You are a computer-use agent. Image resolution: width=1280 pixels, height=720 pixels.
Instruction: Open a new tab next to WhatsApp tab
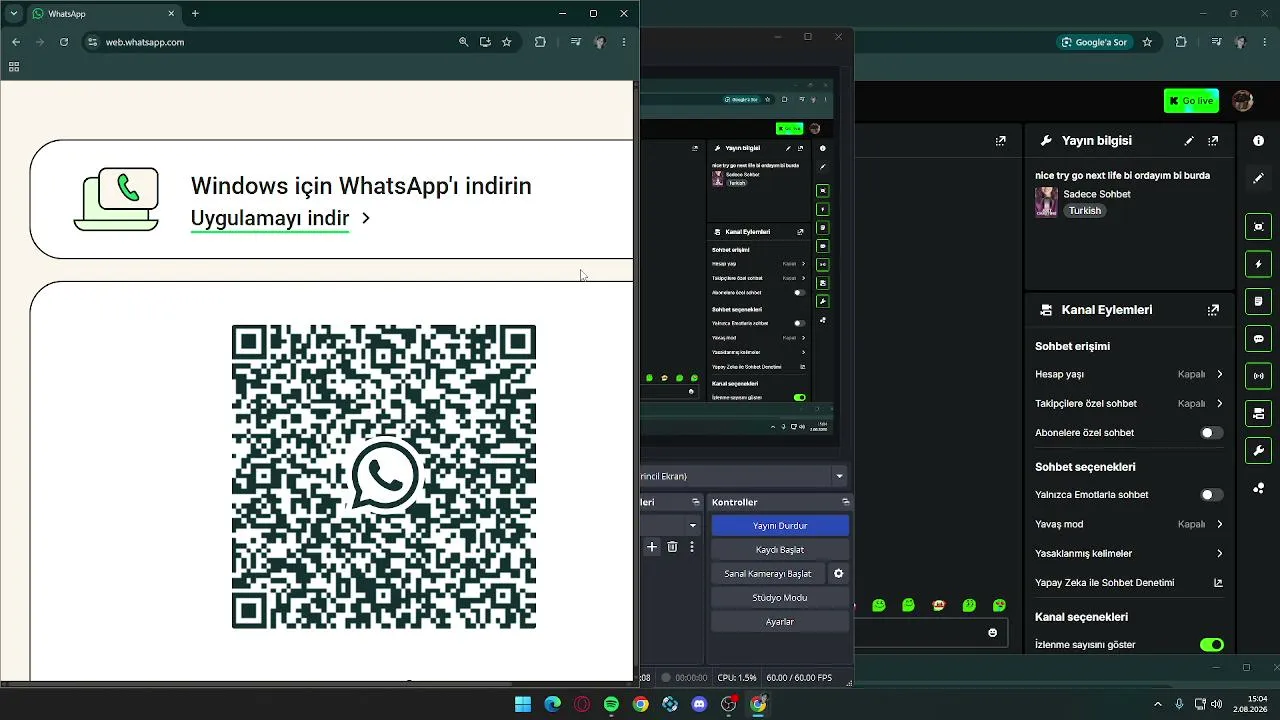tap(195, 14)
